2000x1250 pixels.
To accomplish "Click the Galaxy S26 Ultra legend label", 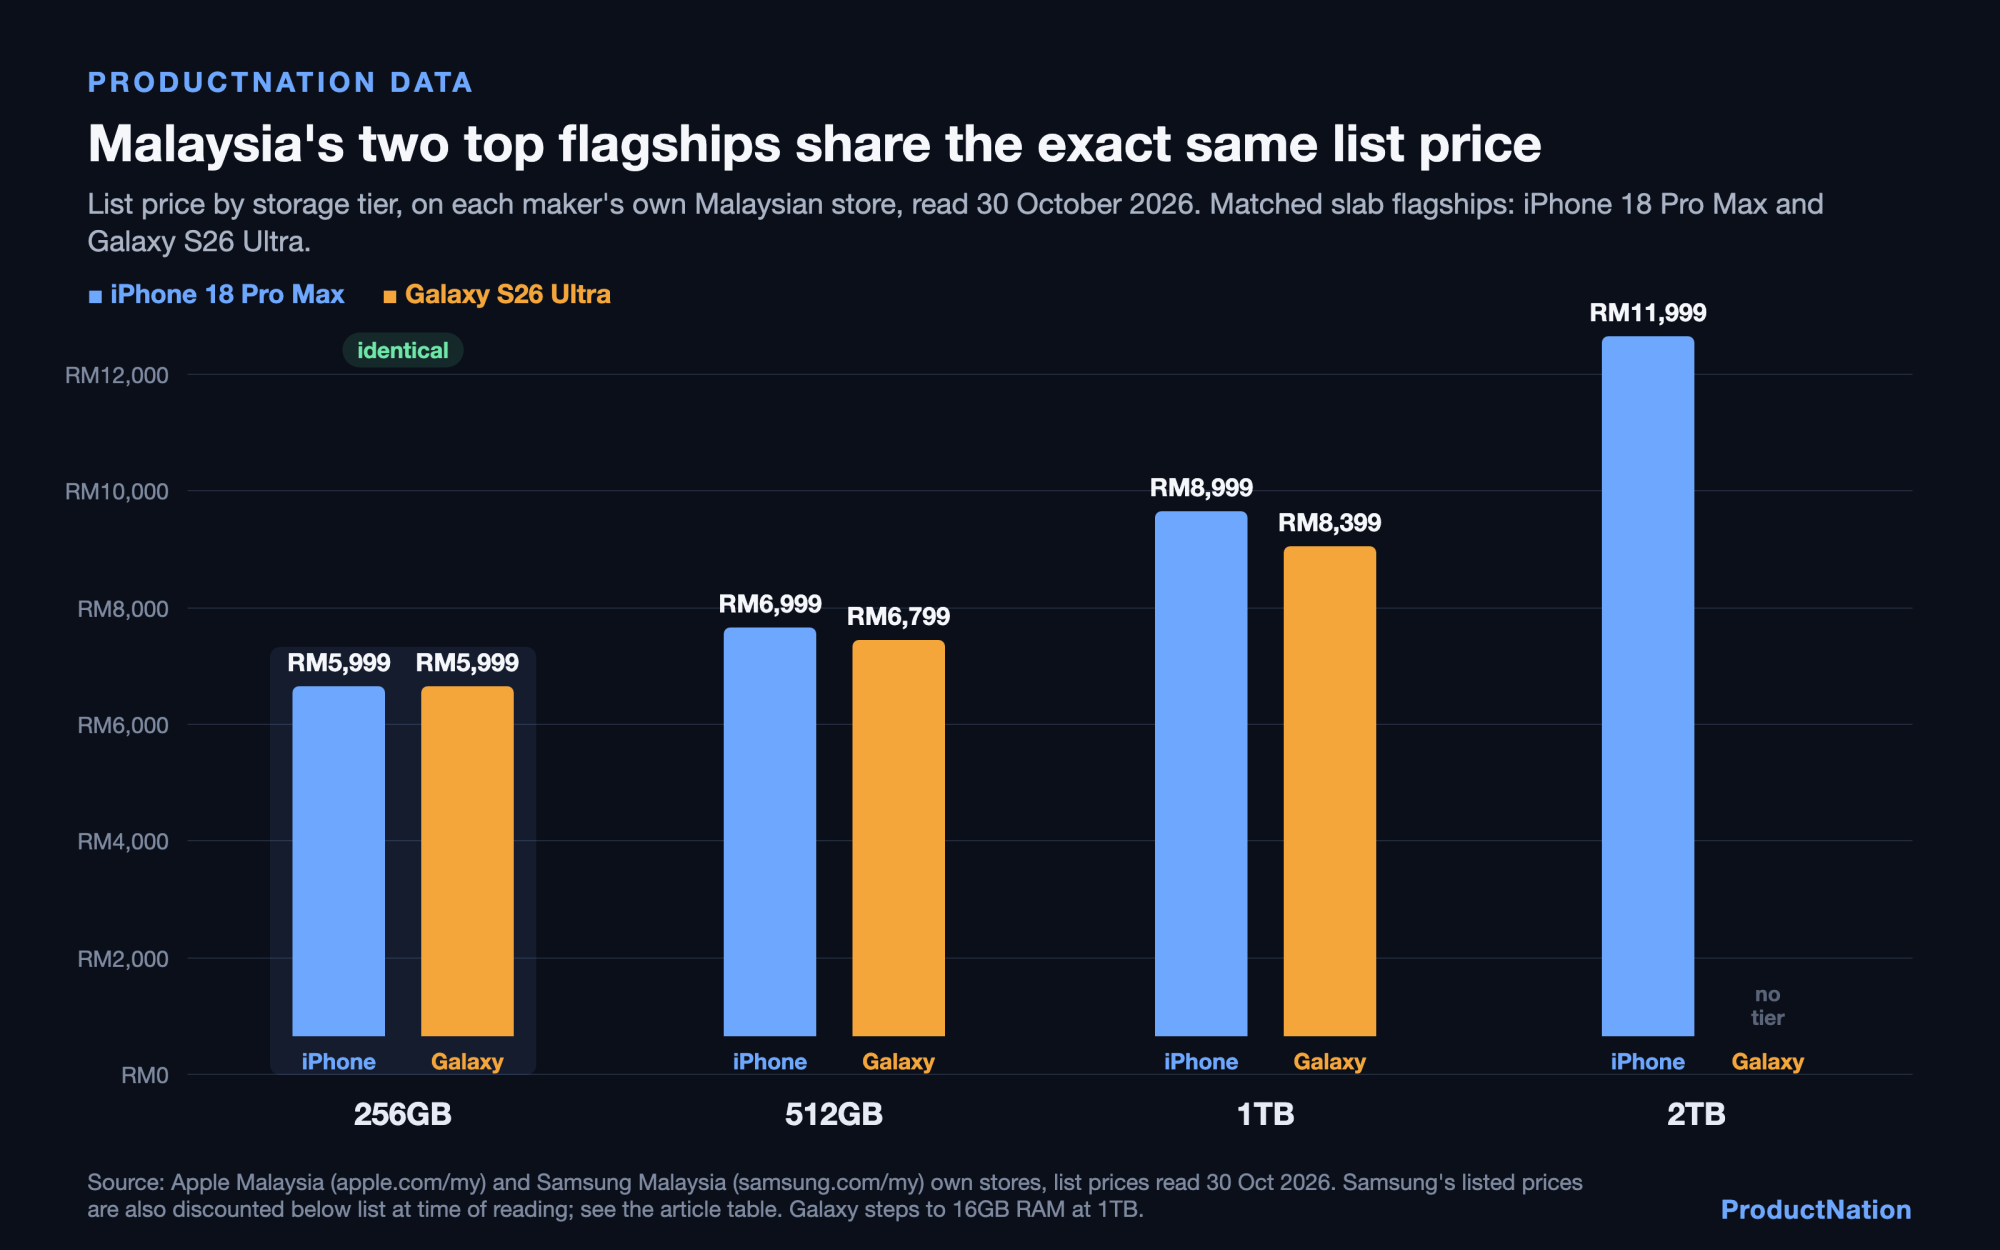I will click(507, 295).
